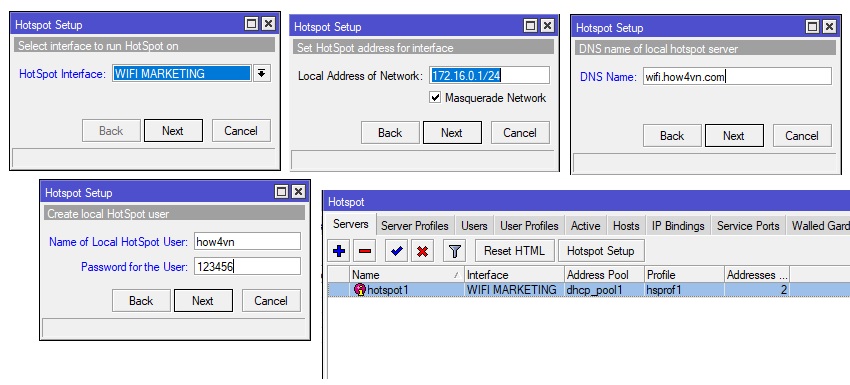The height and width of the screenshot is (385, 850).
Task: Click the WIFI MARKETING interface cell in table
Action: (x=514, y=290)
